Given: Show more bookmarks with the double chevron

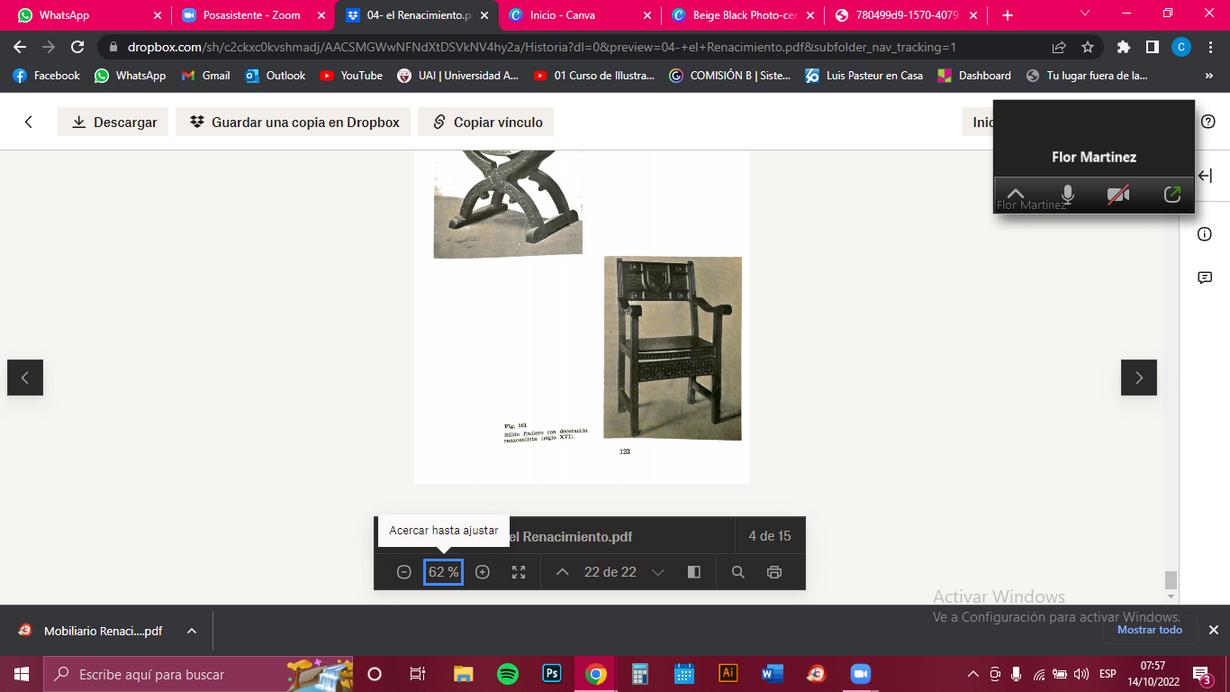Looking at the screenshot, I should [x=1209, y=75].
